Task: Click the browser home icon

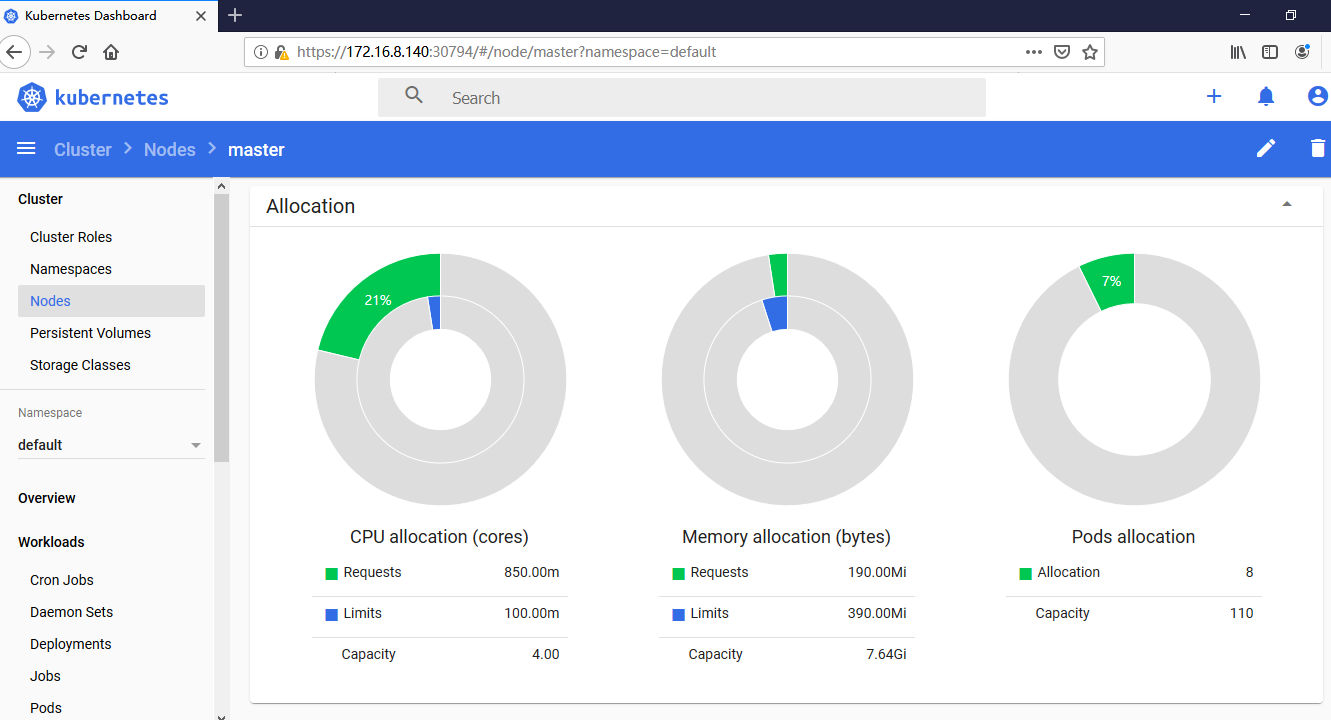Action: tap(111, 52)
